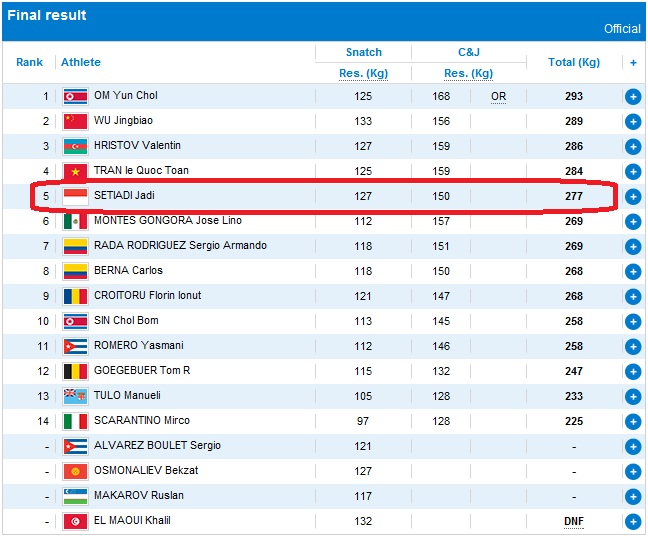The width and height of the screenshot is (648, 536).
Task: Click the Indonesia flag beside SETIADI Jadi
Action: 75,196
